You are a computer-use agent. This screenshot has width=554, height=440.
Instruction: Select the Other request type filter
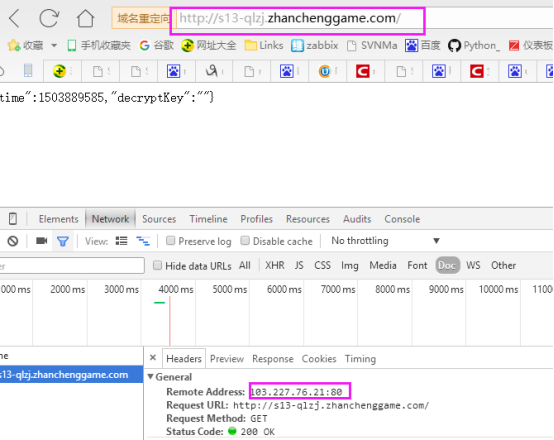[503, 265]
